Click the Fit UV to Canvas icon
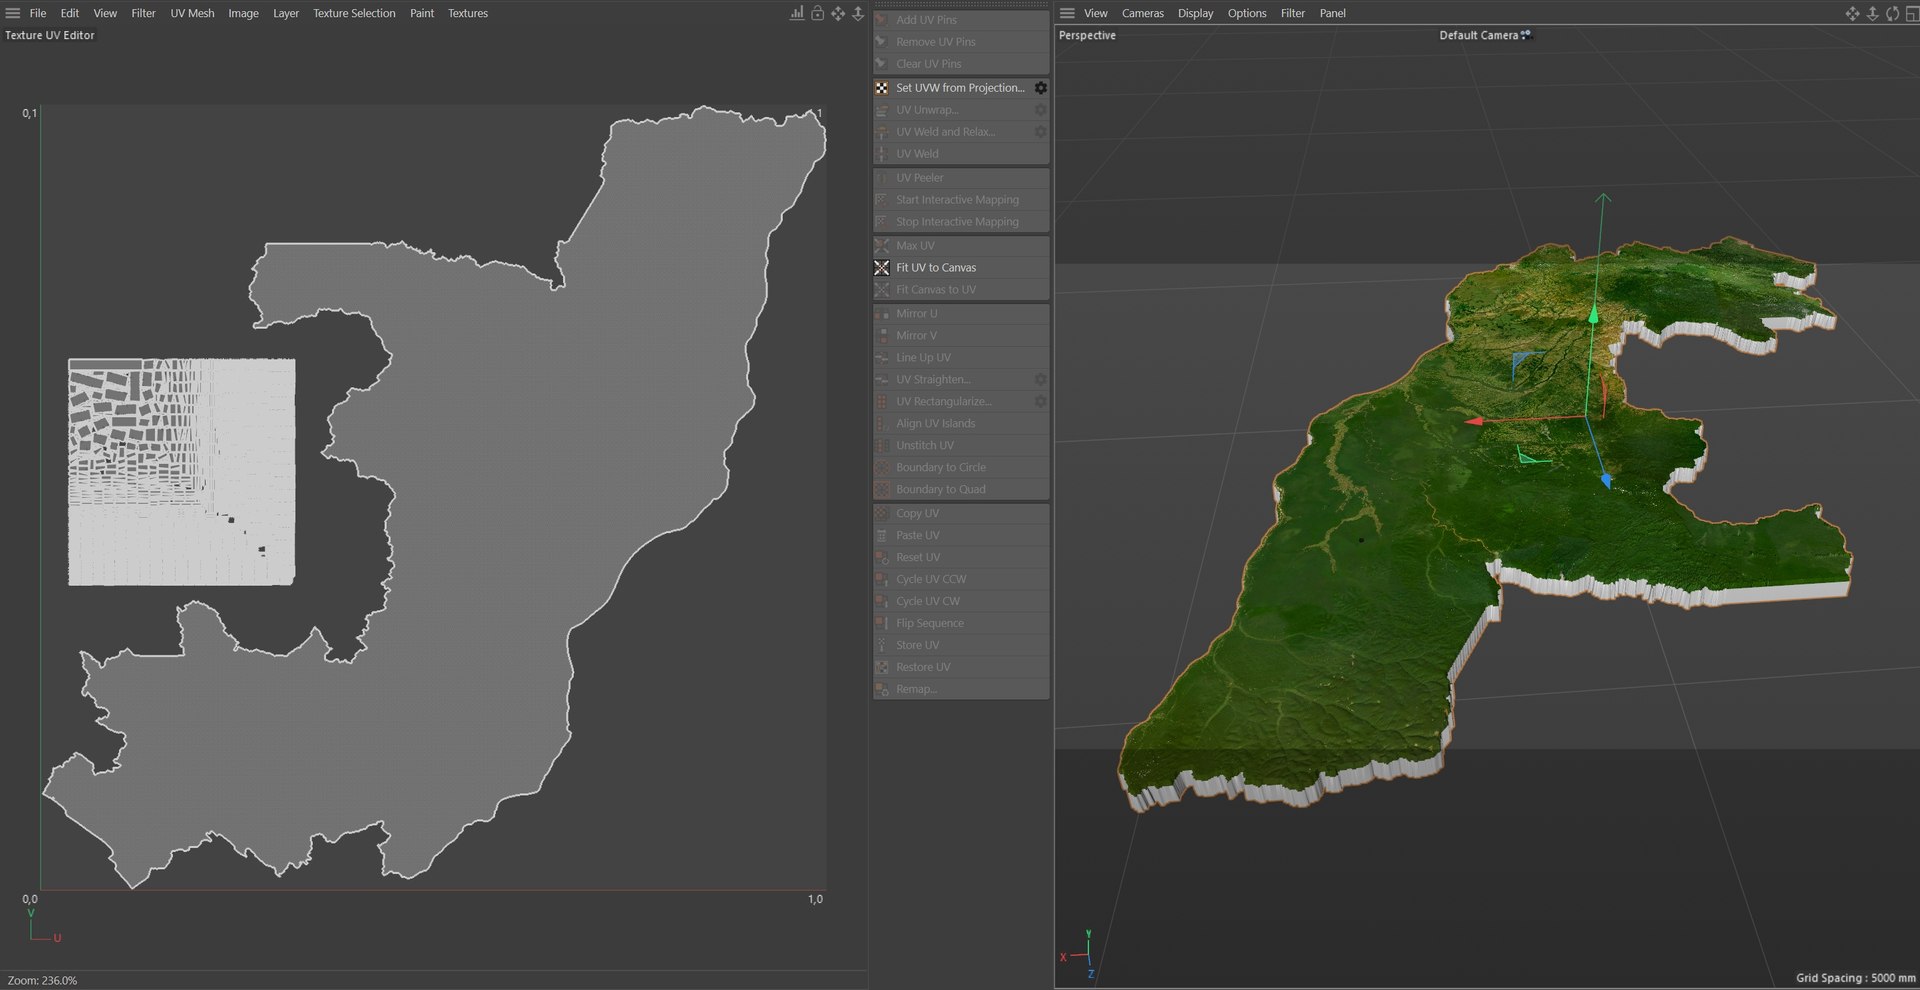The width and height of the screenshot is (1920, 990). (x=882, y=268)
